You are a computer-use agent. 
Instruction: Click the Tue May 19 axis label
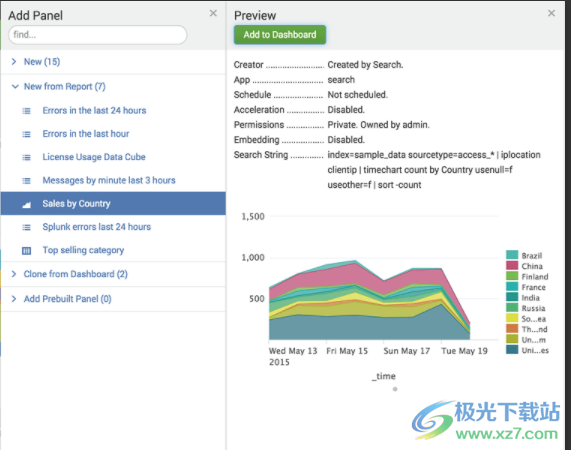click(464, 351)
